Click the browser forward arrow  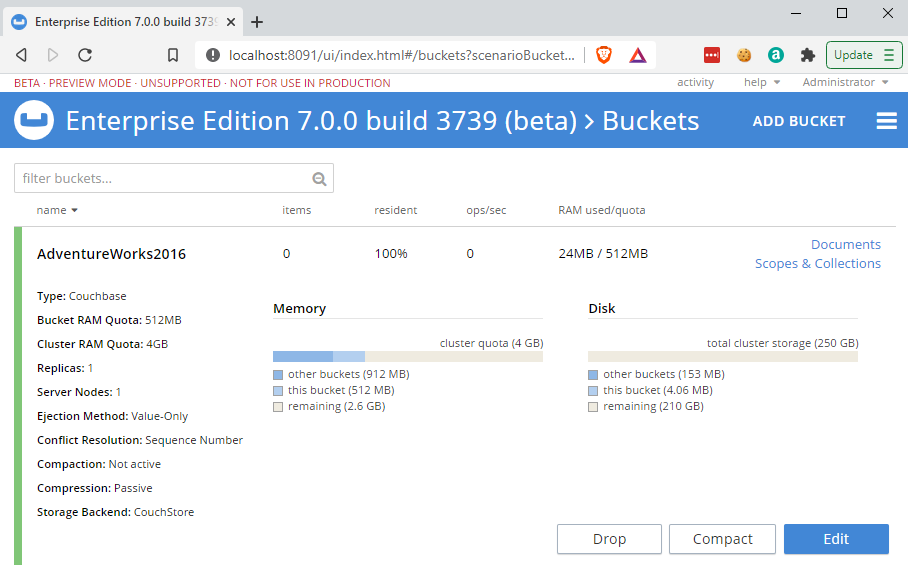[x=53, y=55]
